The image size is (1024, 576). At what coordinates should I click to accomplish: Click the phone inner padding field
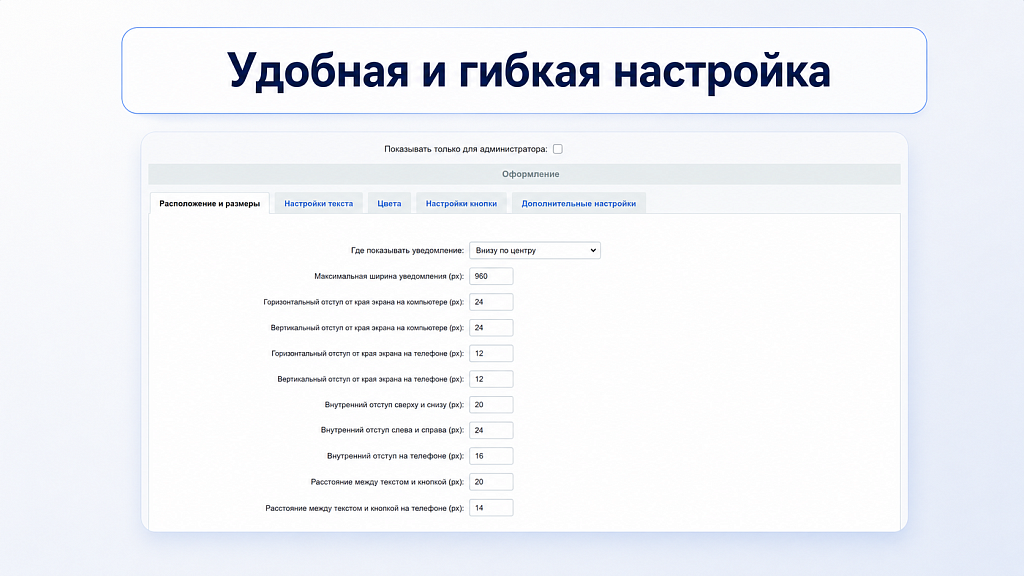(x=491, y=456)
